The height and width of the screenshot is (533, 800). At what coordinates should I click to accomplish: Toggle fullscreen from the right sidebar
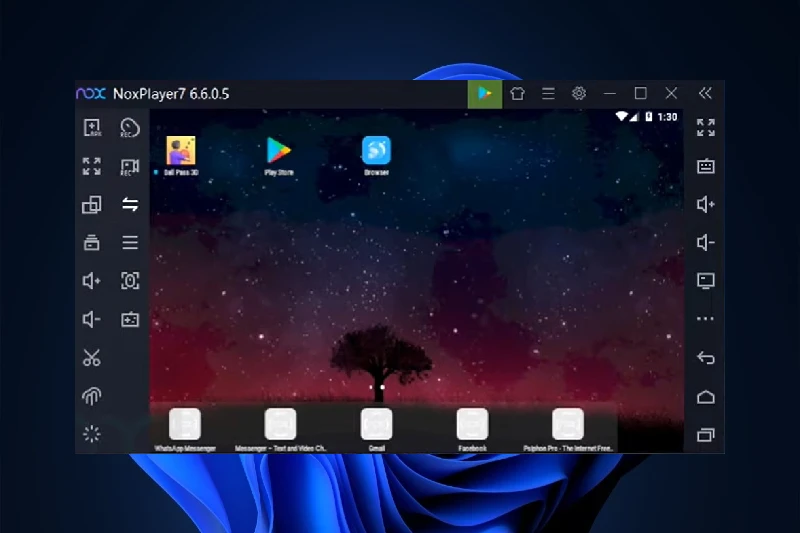point(706,128)
